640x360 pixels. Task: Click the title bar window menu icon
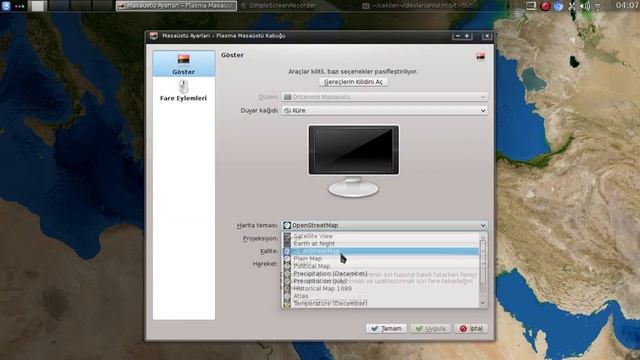(x=154, y=36)
